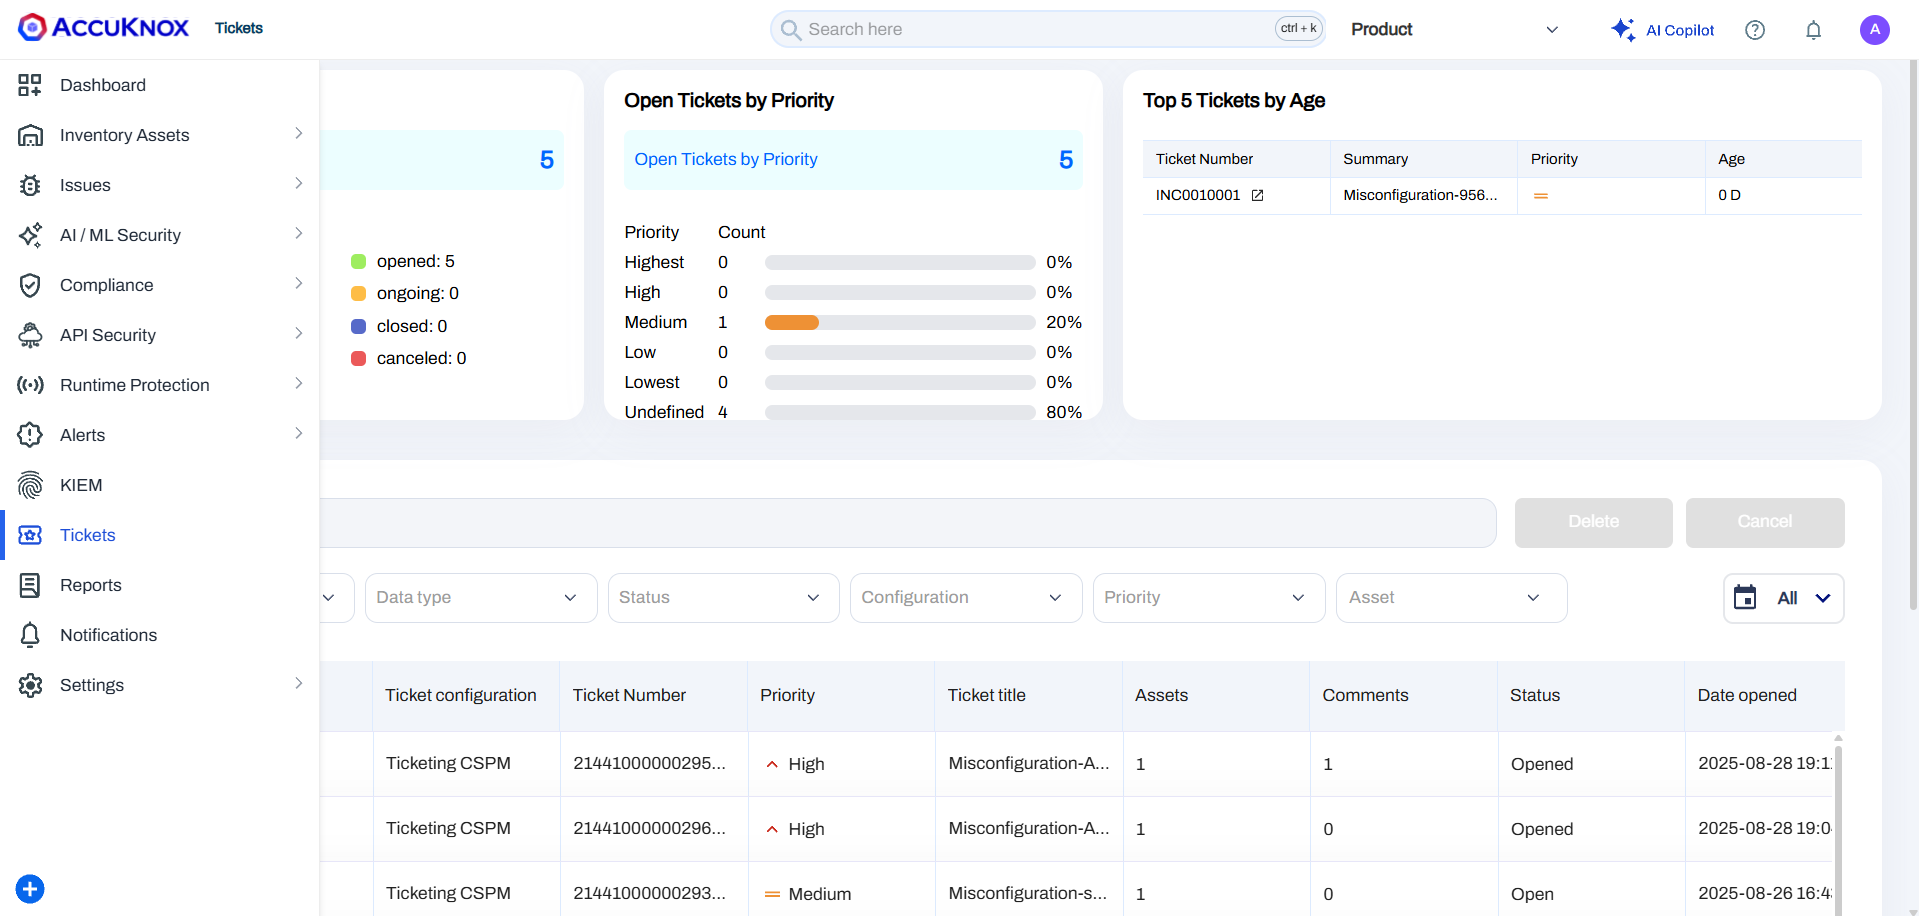This screenshot has width=1919, height=916.
Task: Toggle the opened legend item
Action: click(403, 262)
